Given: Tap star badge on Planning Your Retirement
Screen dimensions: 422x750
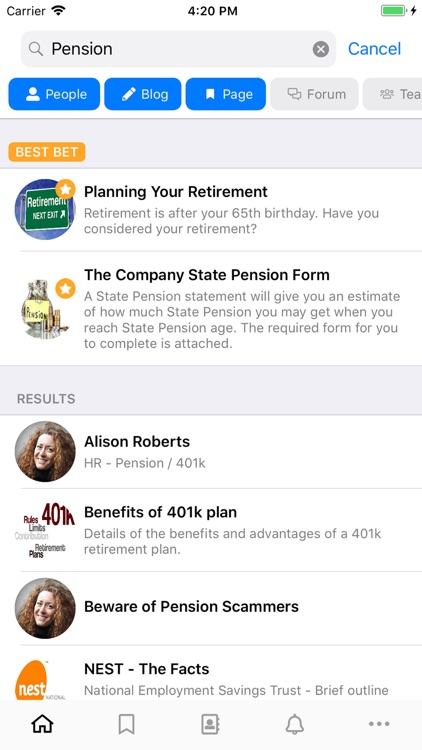Looking at the screenshot, I should (x=66, y=189).
